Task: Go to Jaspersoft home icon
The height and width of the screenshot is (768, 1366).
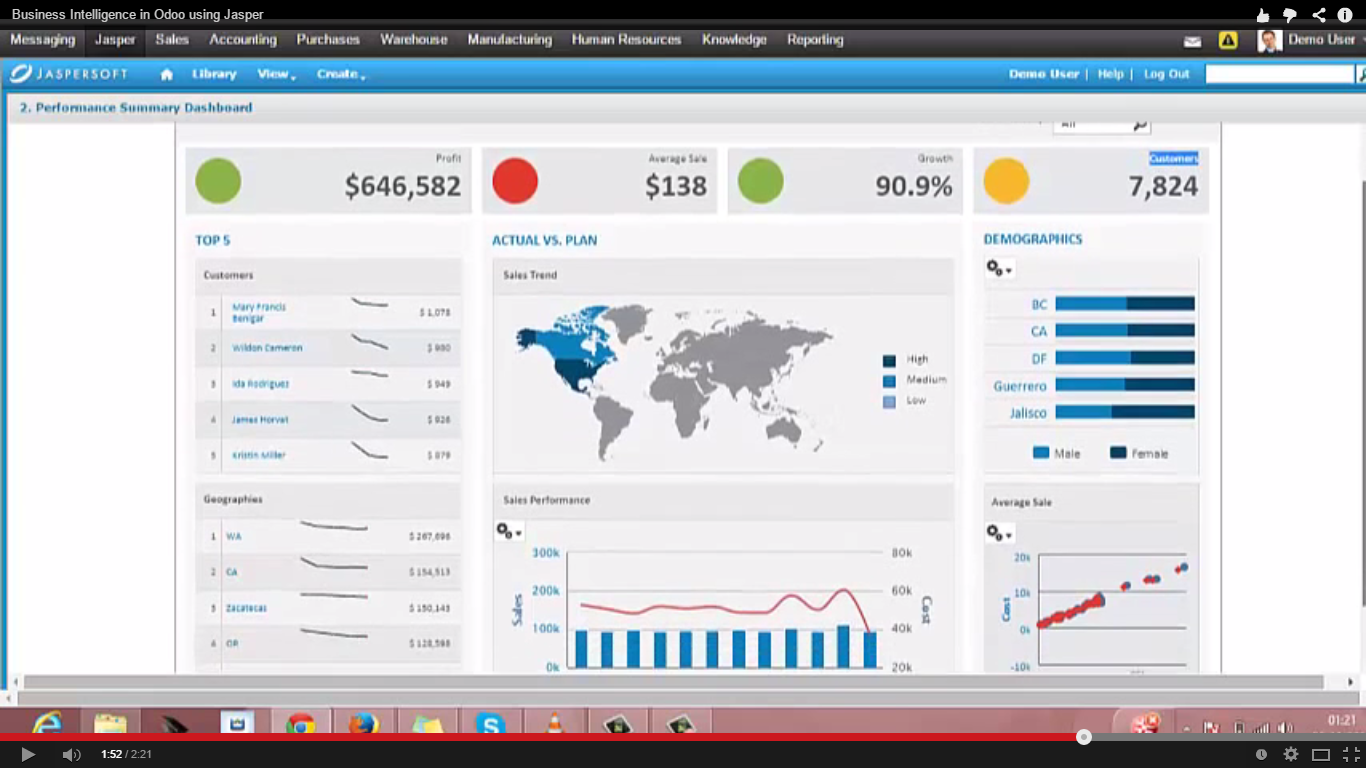Action: [166, 74]
